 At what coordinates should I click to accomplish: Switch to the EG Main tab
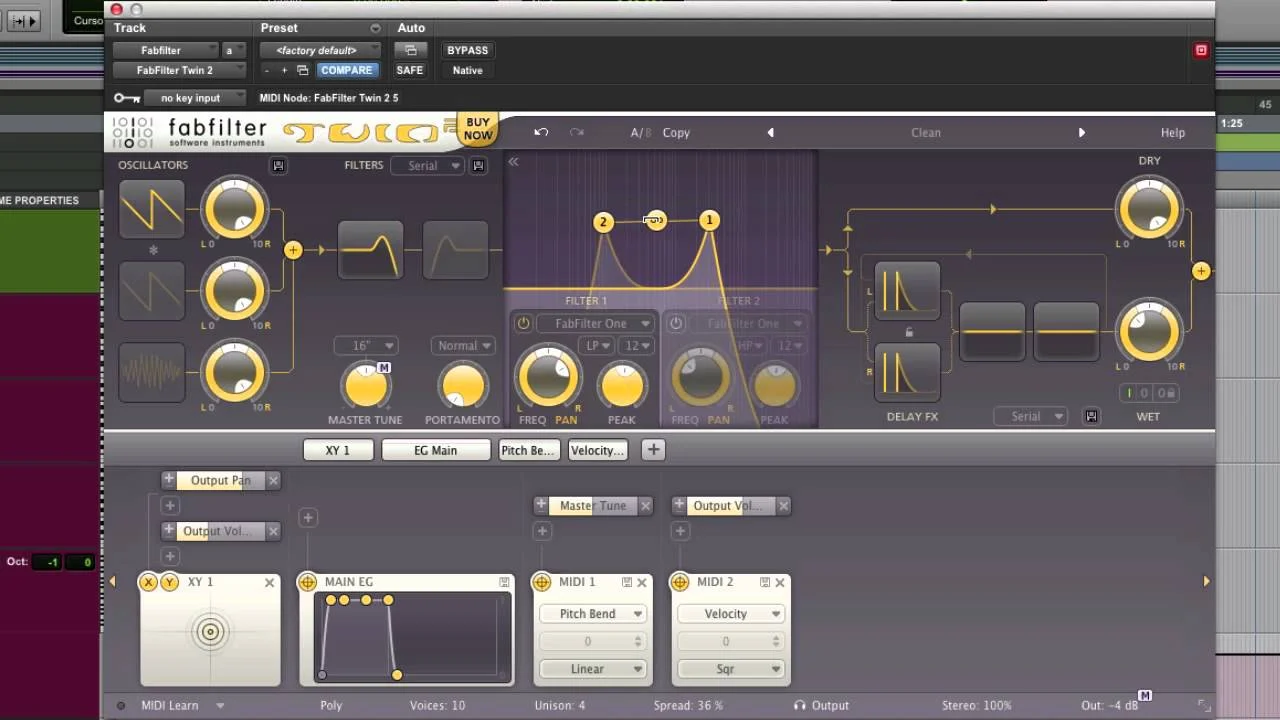pos(436,450)
